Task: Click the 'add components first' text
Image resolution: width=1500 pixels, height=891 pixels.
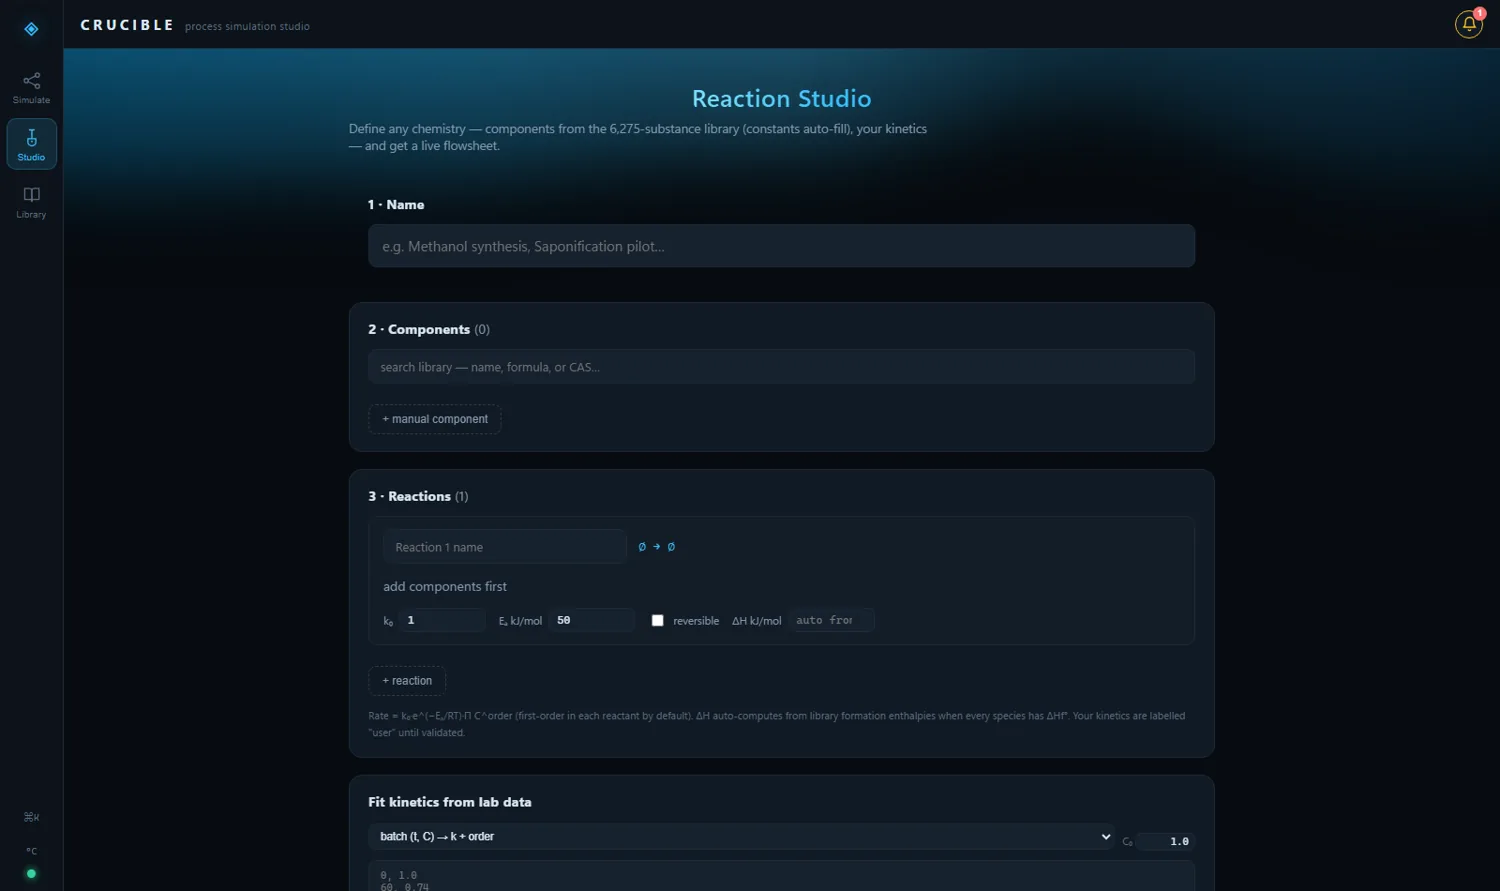Action: click(445, 587)
